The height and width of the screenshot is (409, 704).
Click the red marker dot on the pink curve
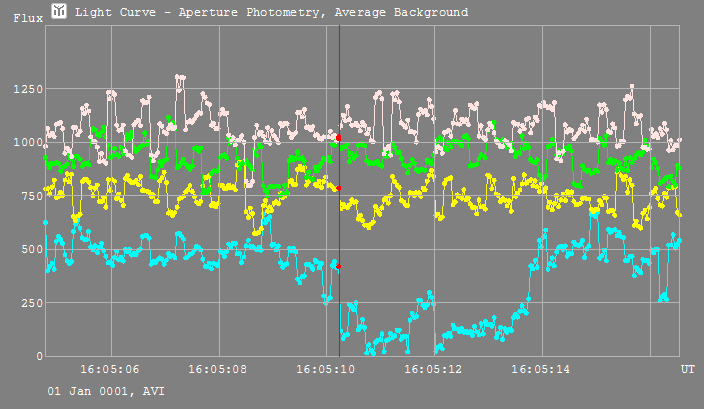pos(339,138)
